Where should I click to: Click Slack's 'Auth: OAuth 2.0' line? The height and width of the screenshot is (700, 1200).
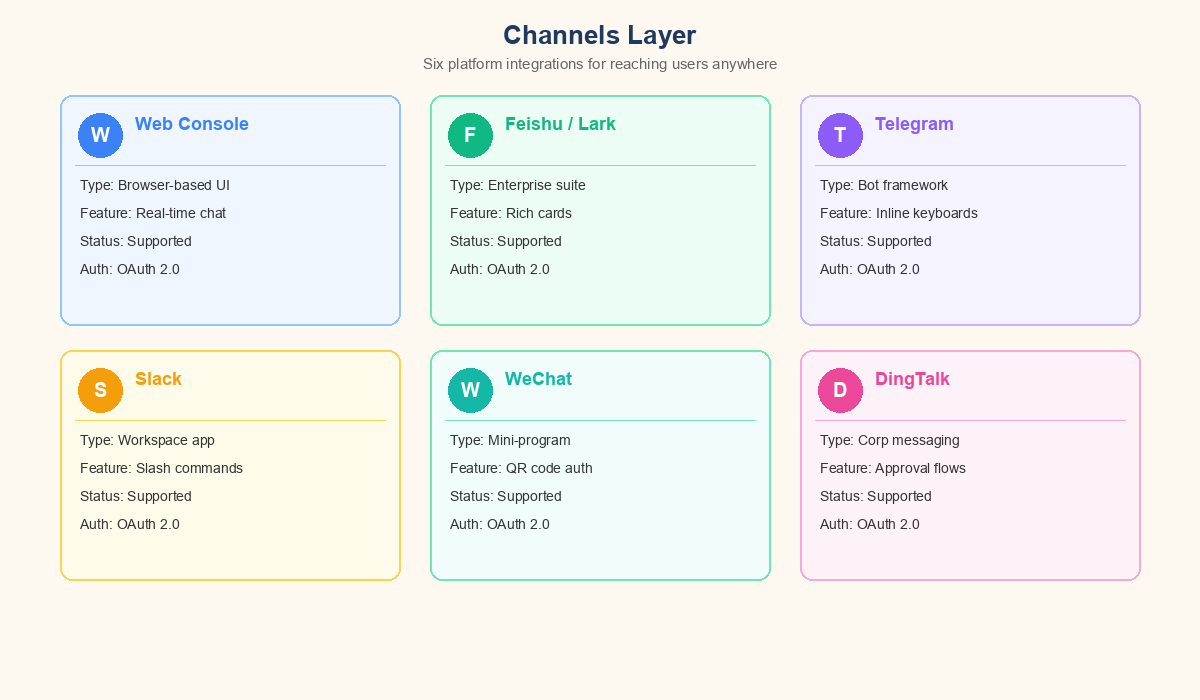coord(130,524)
